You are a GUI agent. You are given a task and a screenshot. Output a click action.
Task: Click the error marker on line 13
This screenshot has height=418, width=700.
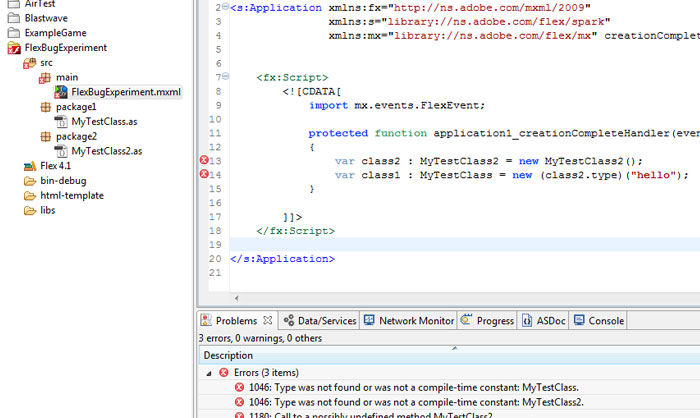(x=204, y=161)
